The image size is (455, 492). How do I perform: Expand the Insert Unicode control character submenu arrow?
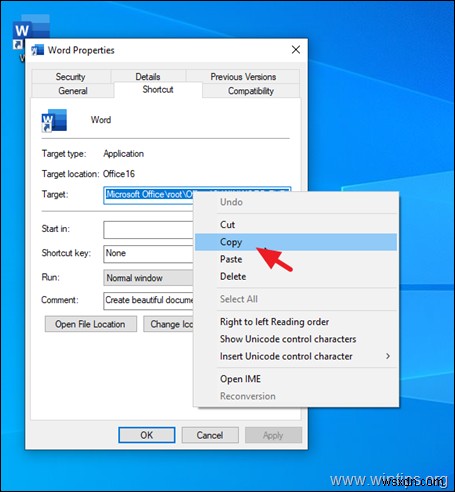[x=388, y=356]
